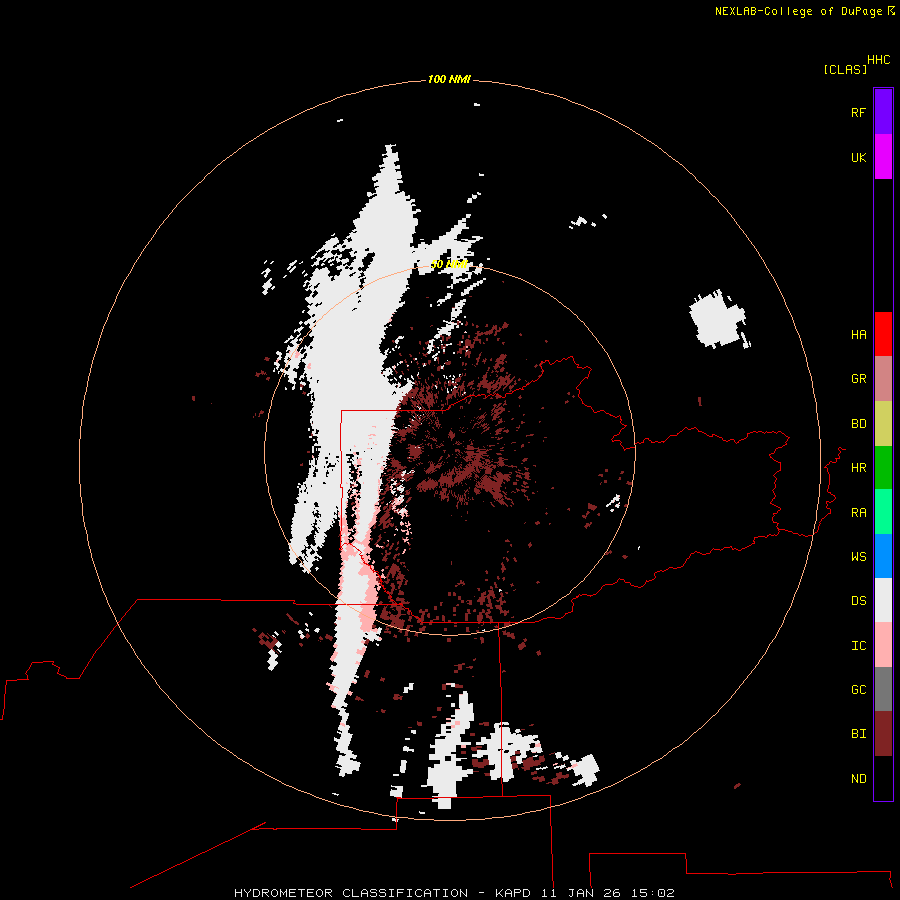
Task: Click the HYDROMETEOR CLASSIFICATION title text
Action: 351,893
